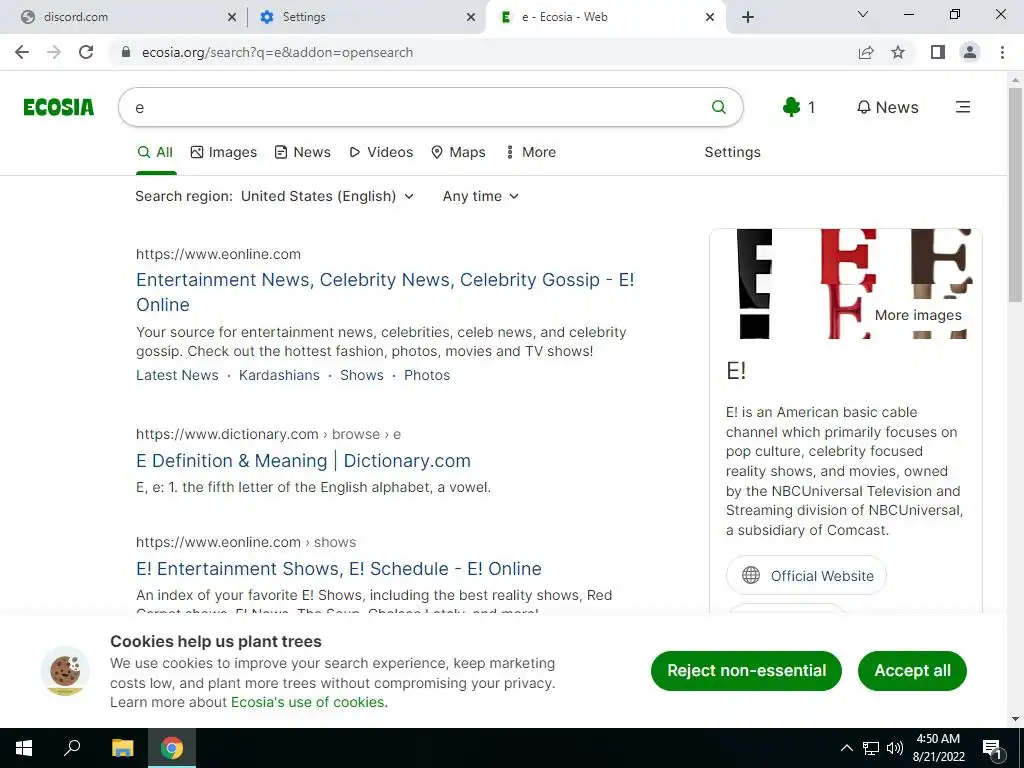Click the browser forward arrow
Image resolution: width=1024 pixels, height=768 pixels.
(54, 52)
